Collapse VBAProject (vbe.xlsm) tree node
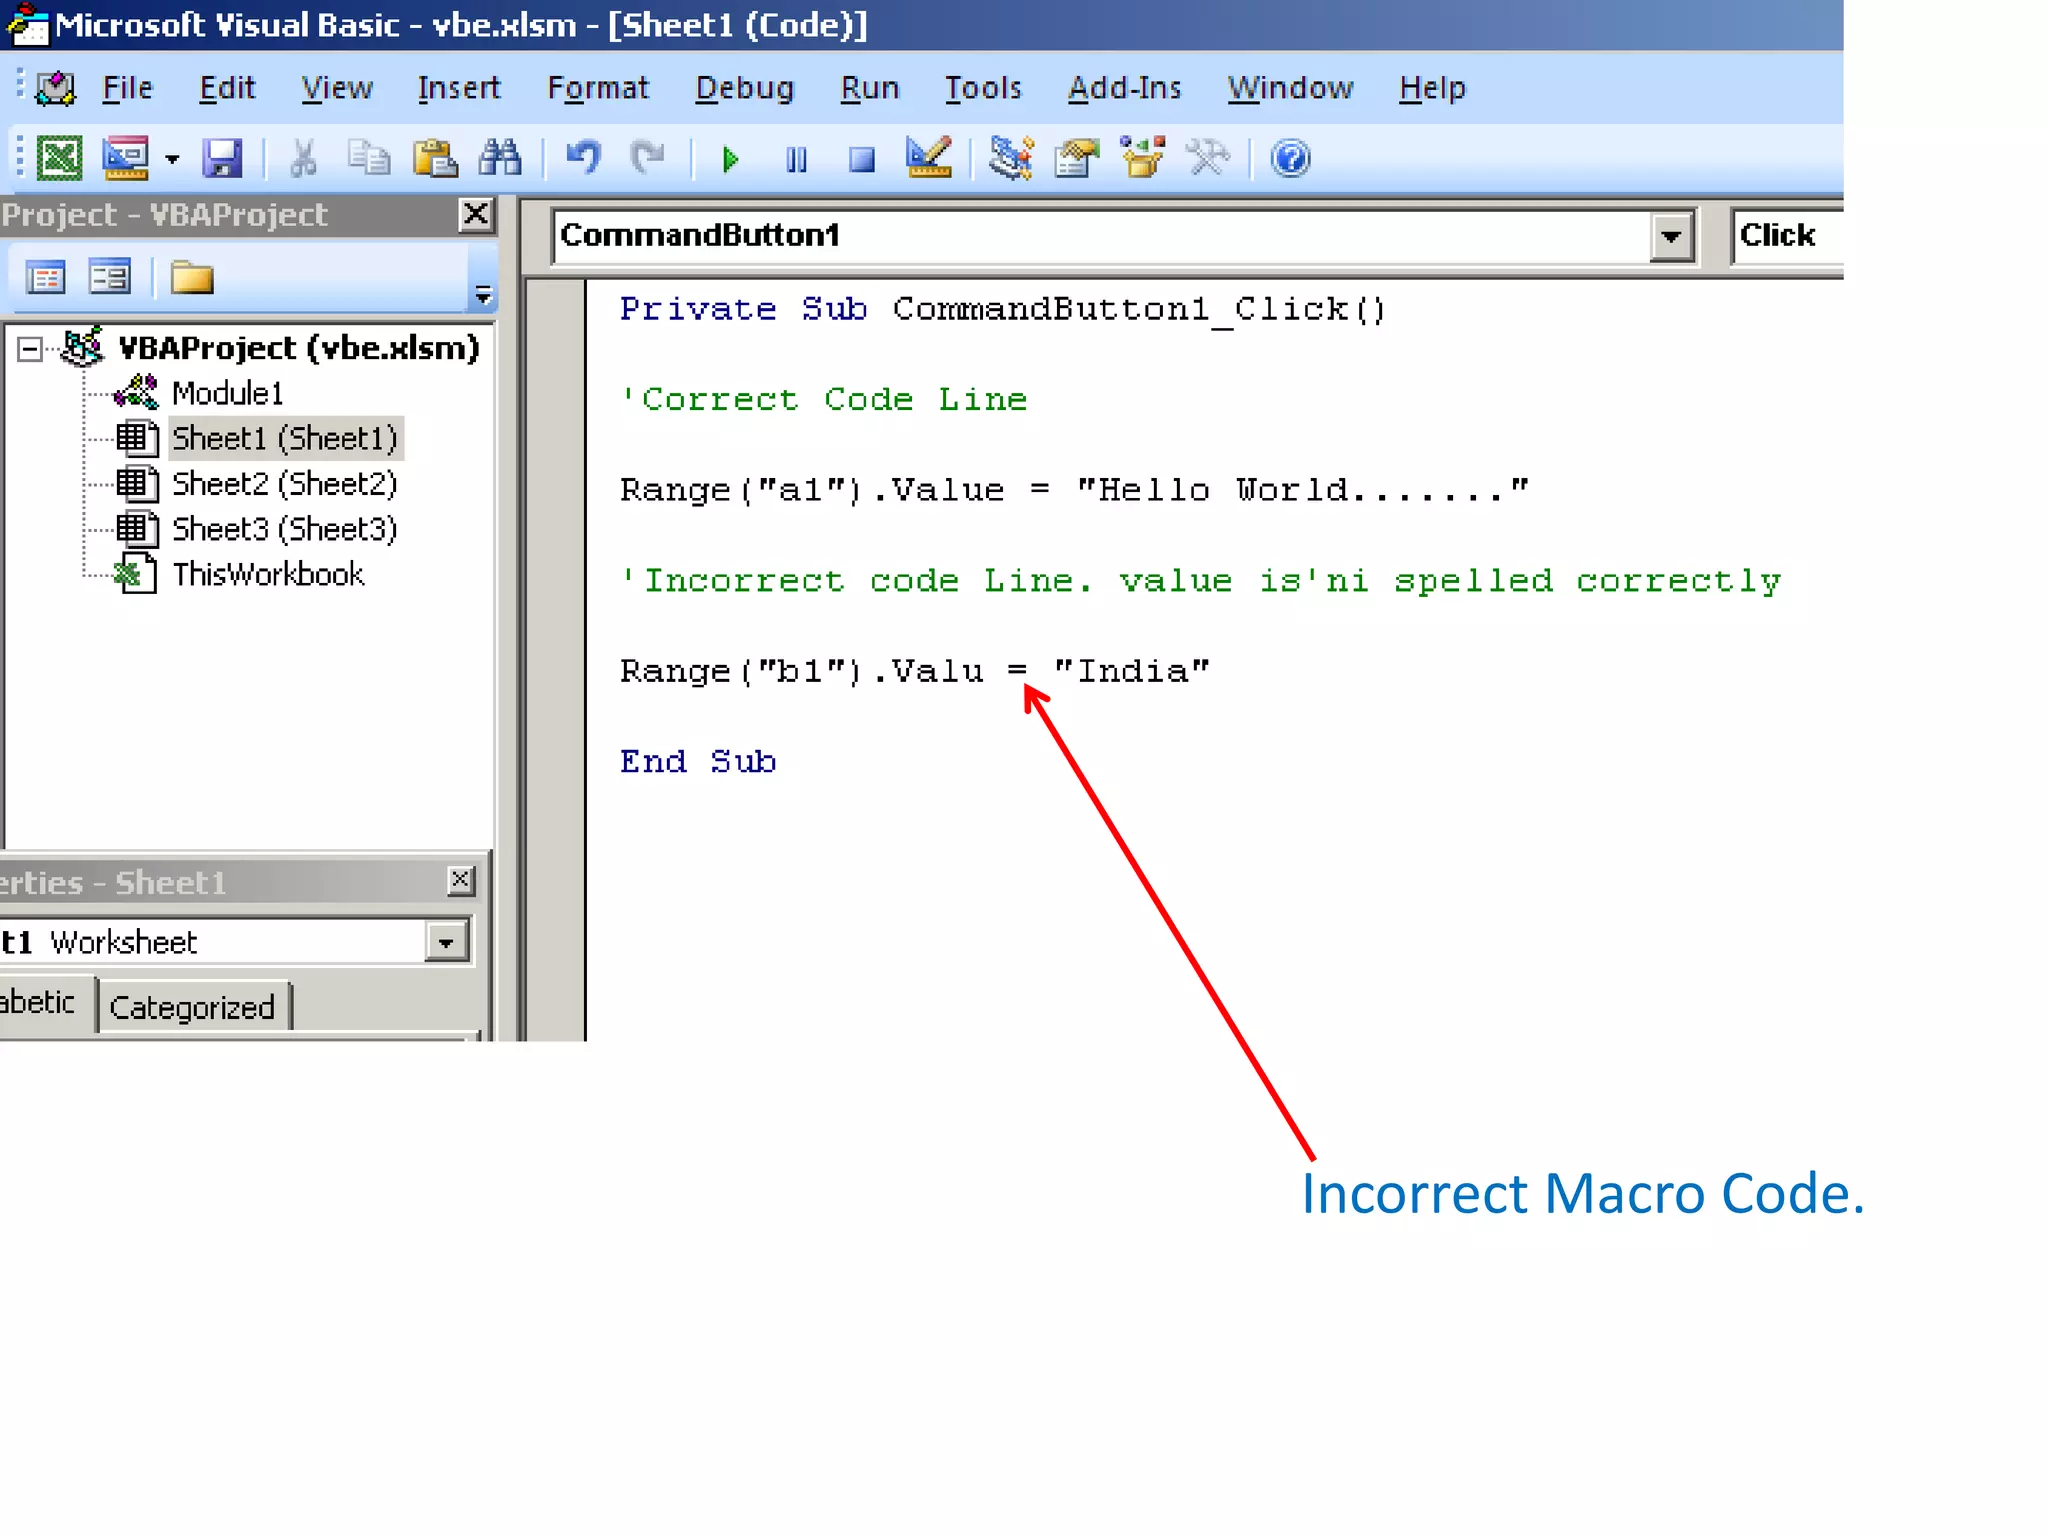 click(x=30, y=349)
